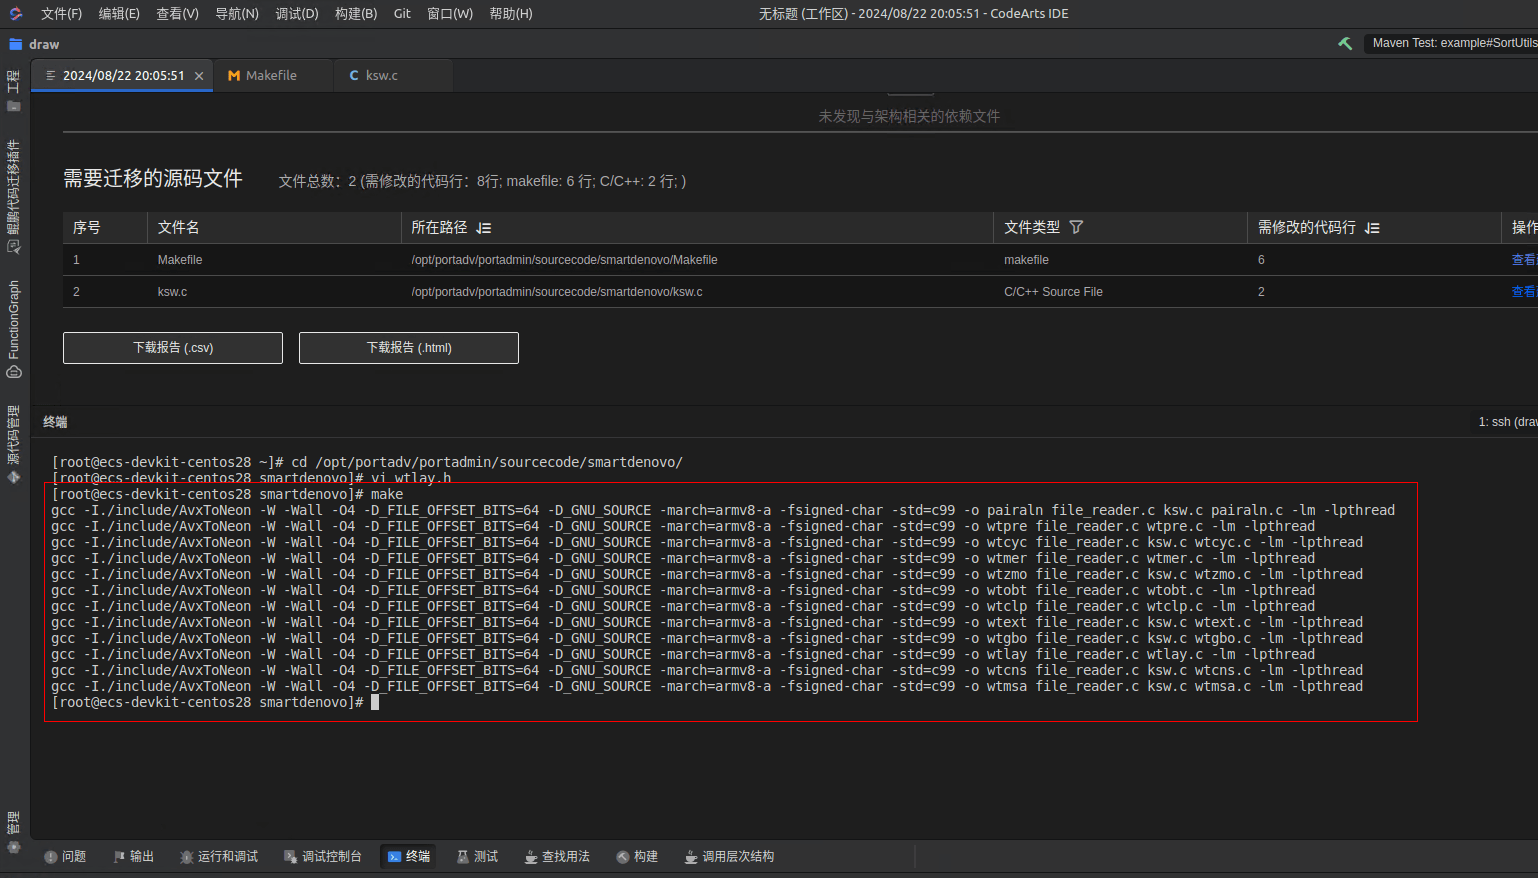Open the 问题 problems panel

(65, 856)
